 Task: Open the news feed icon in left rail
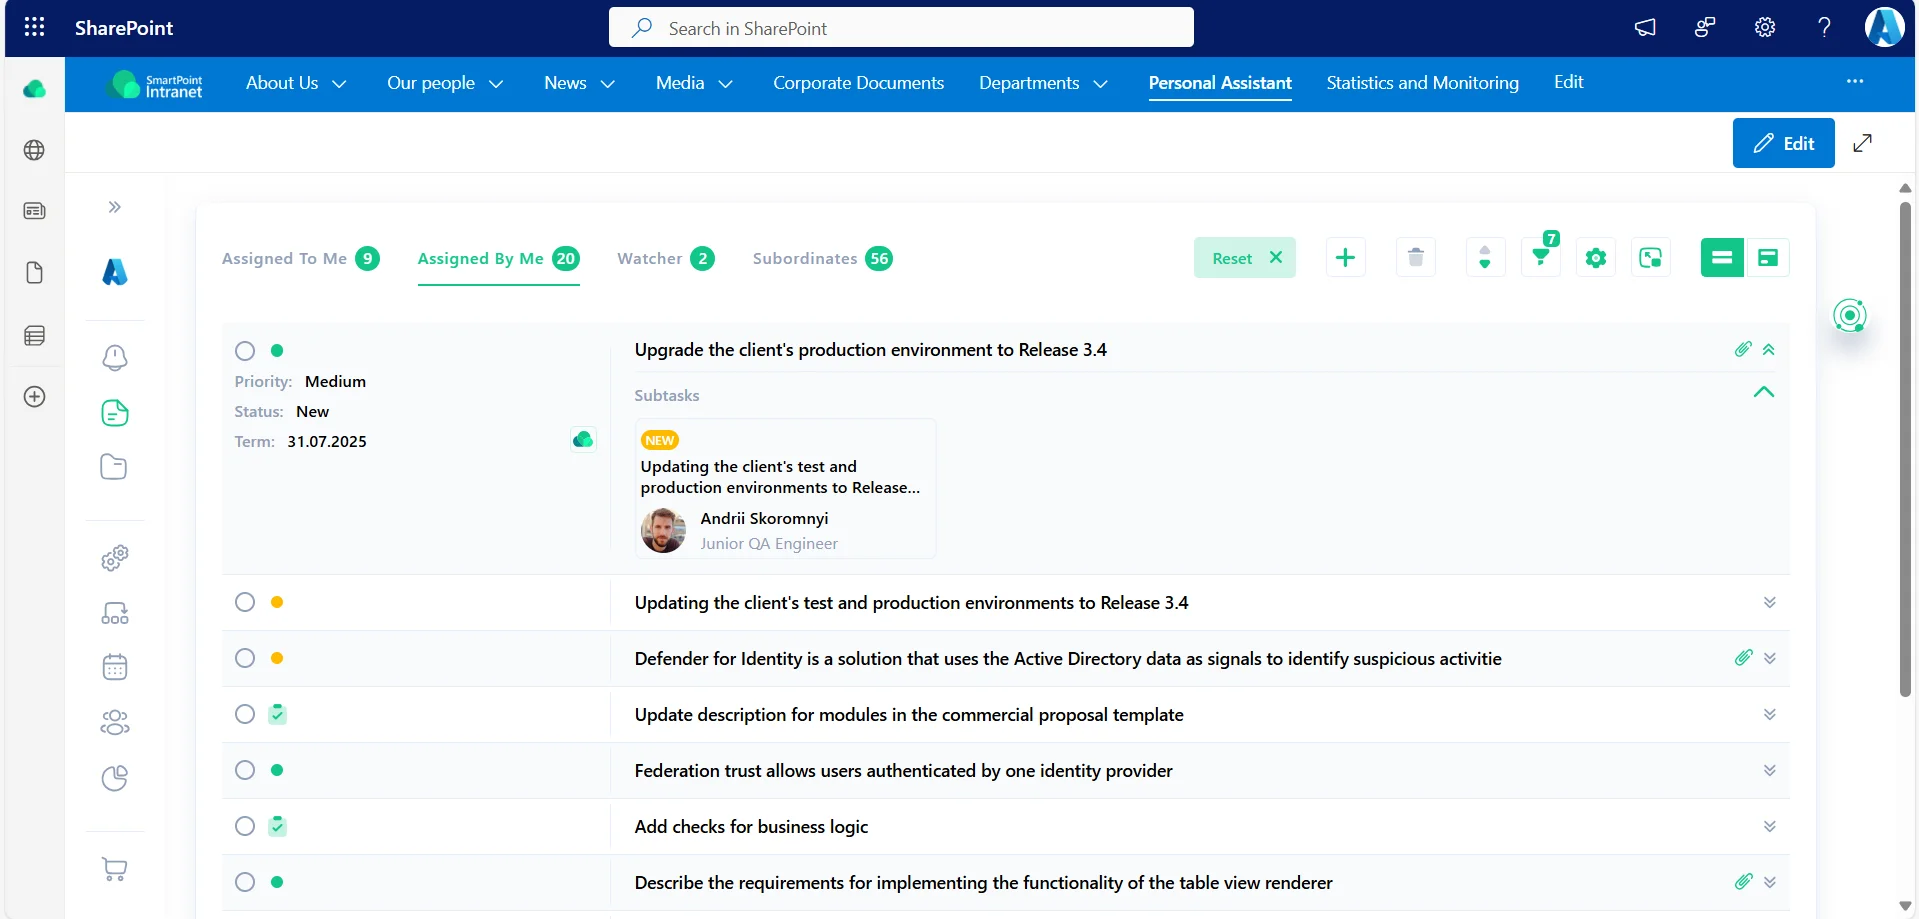[34, 211]
